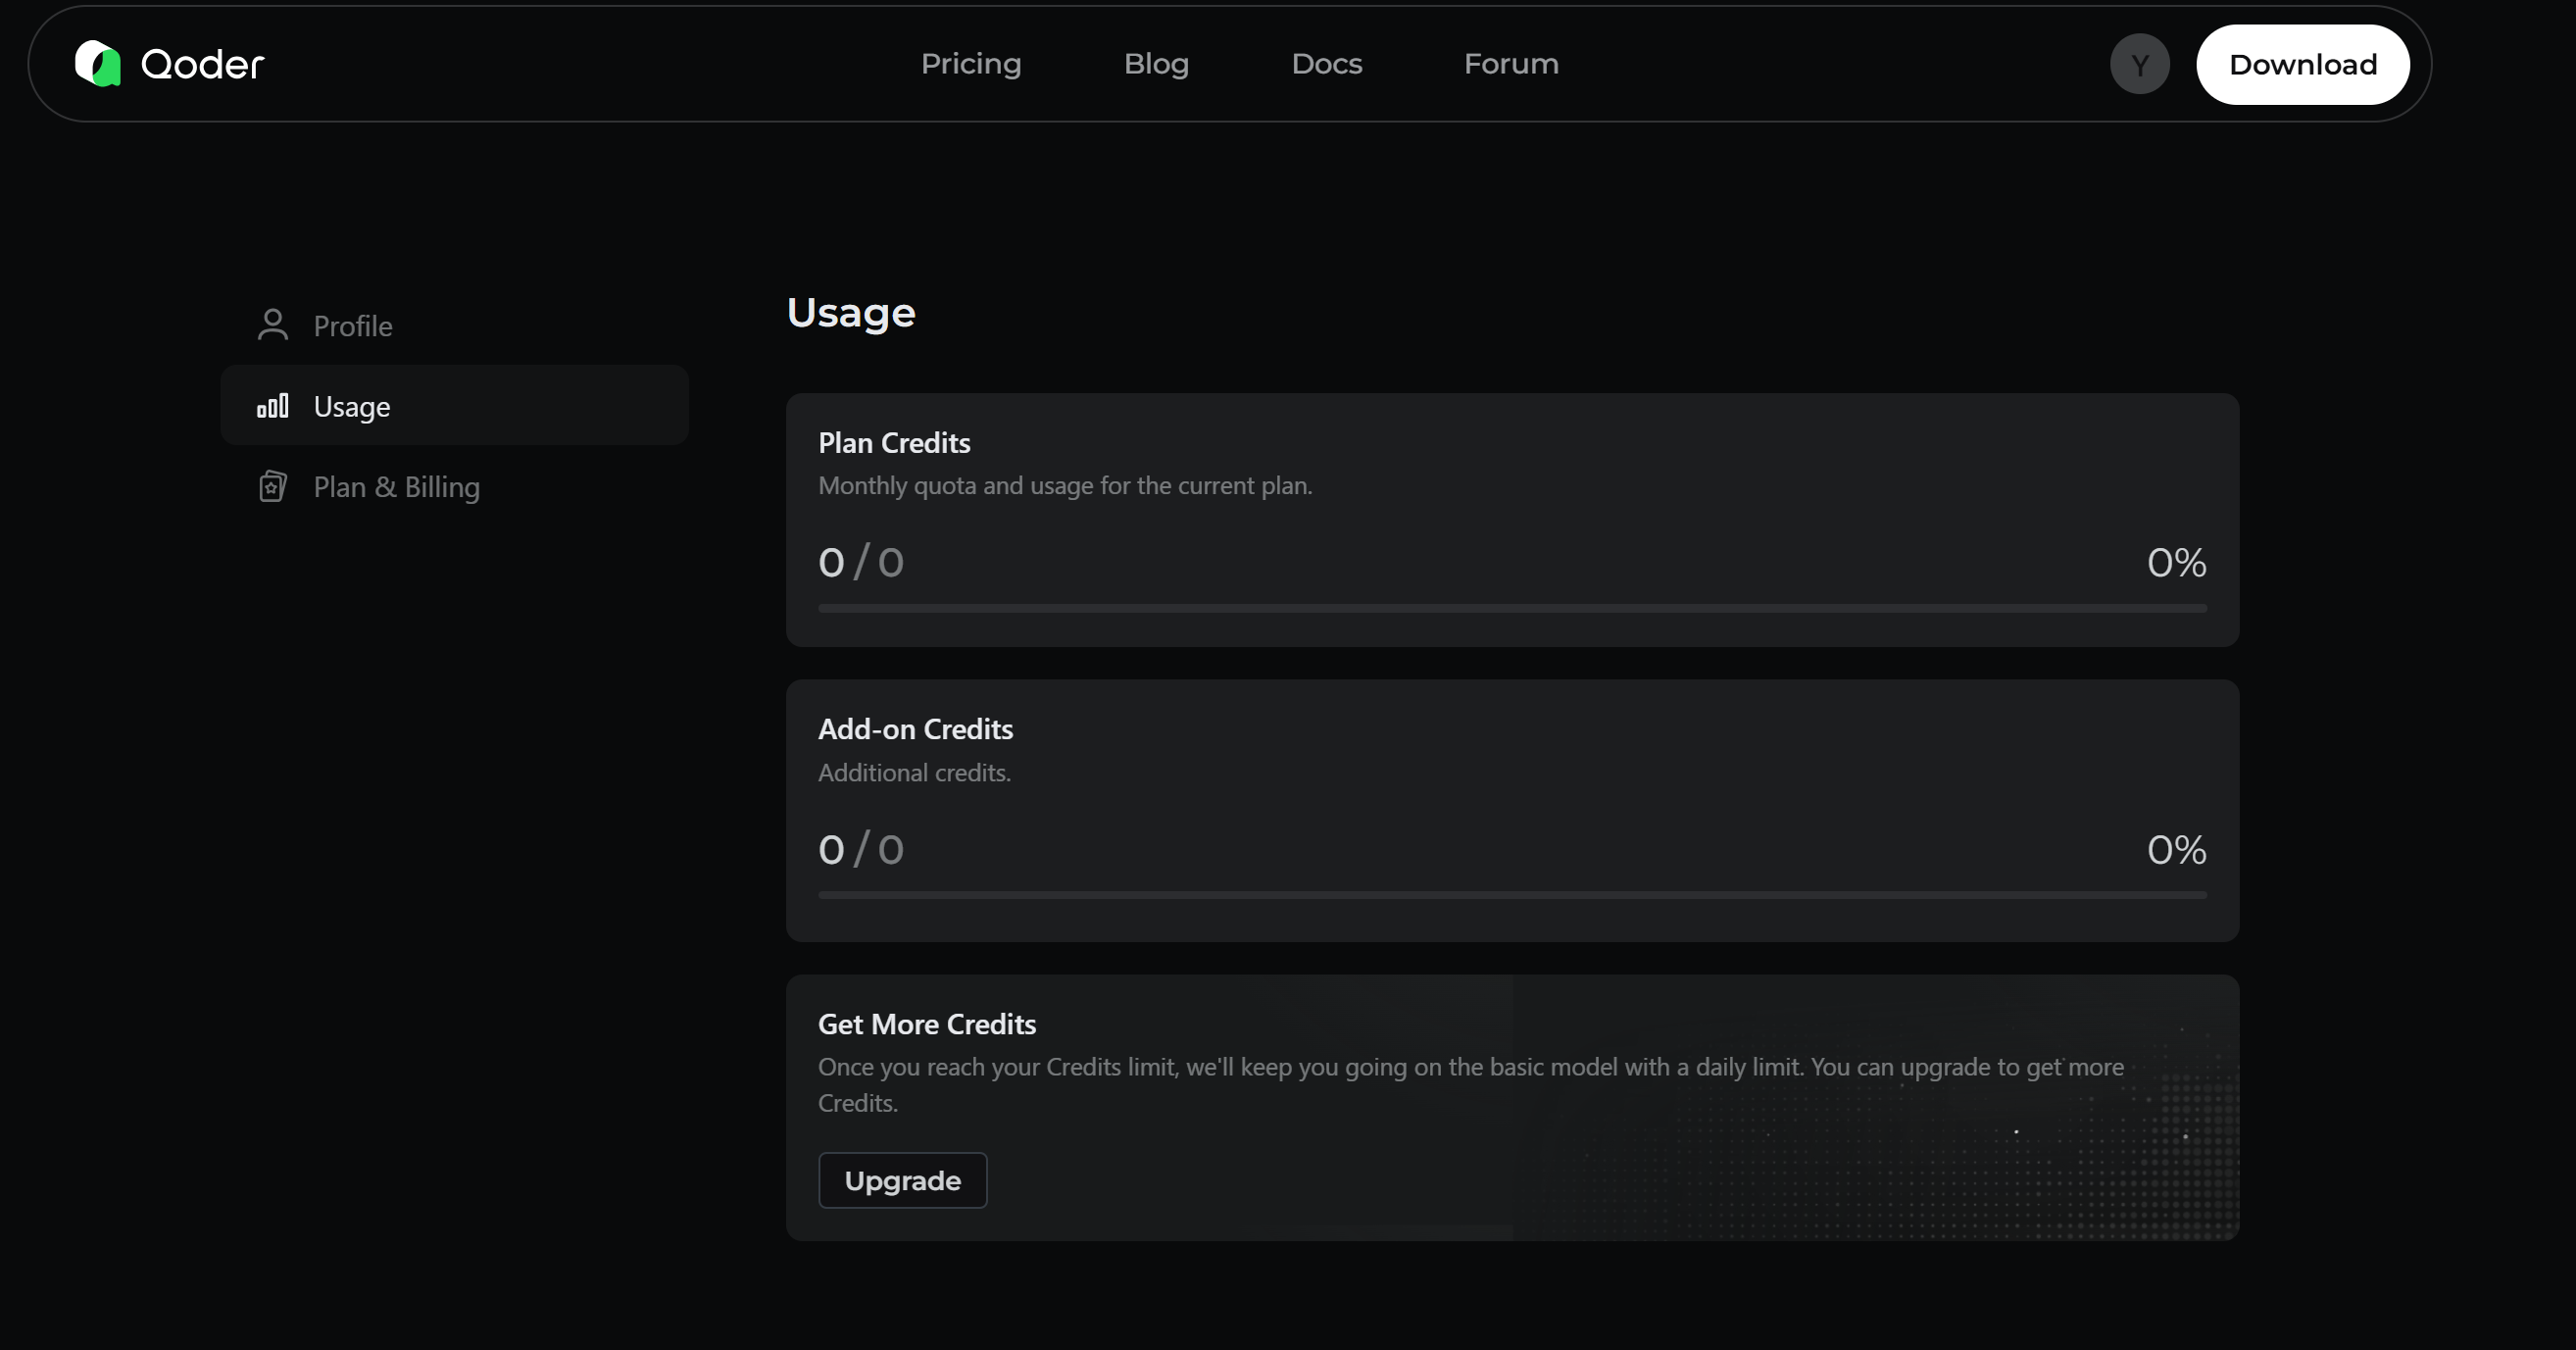Open the Y user avatar menu
Viewport: 2576px width, 1350px height.
(x=2139, y=64)
